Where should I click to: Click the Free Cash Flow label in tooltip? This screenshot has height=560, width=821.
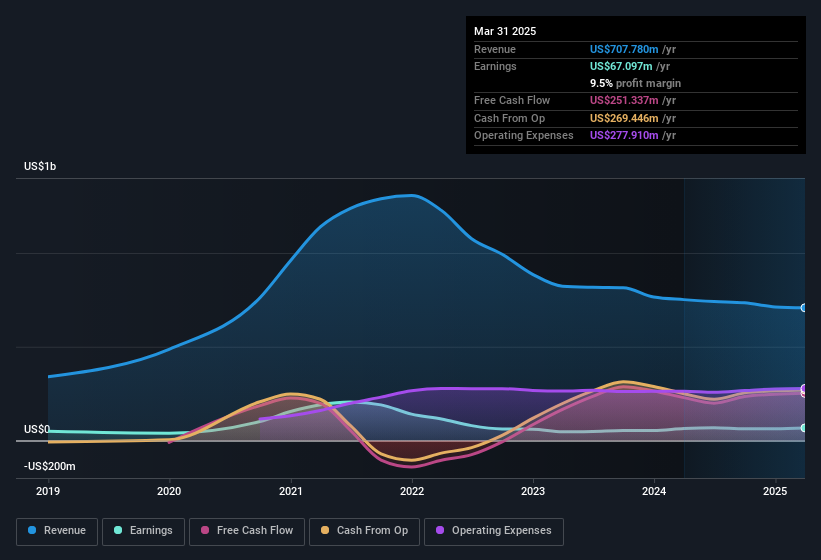click(x=512, y=100)
